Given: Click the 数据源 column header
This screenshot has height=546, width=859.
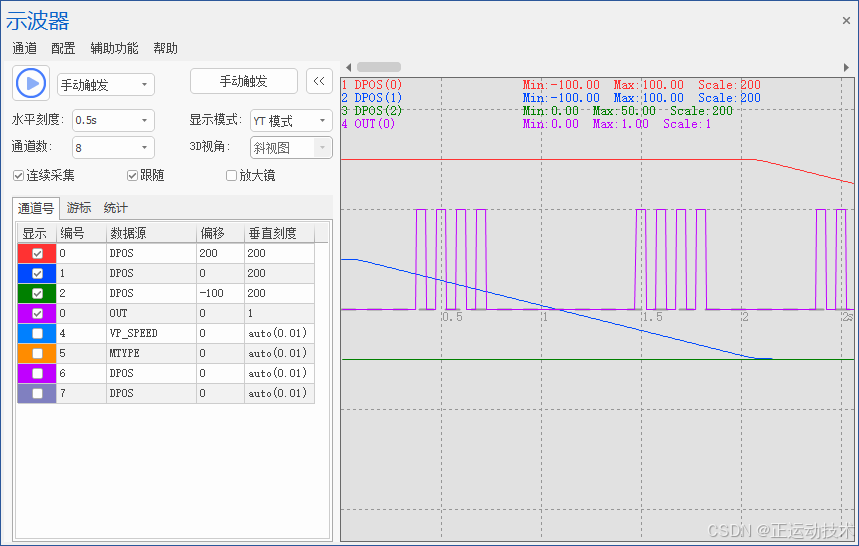Looking at the screenshot, I should coord(151,233).
